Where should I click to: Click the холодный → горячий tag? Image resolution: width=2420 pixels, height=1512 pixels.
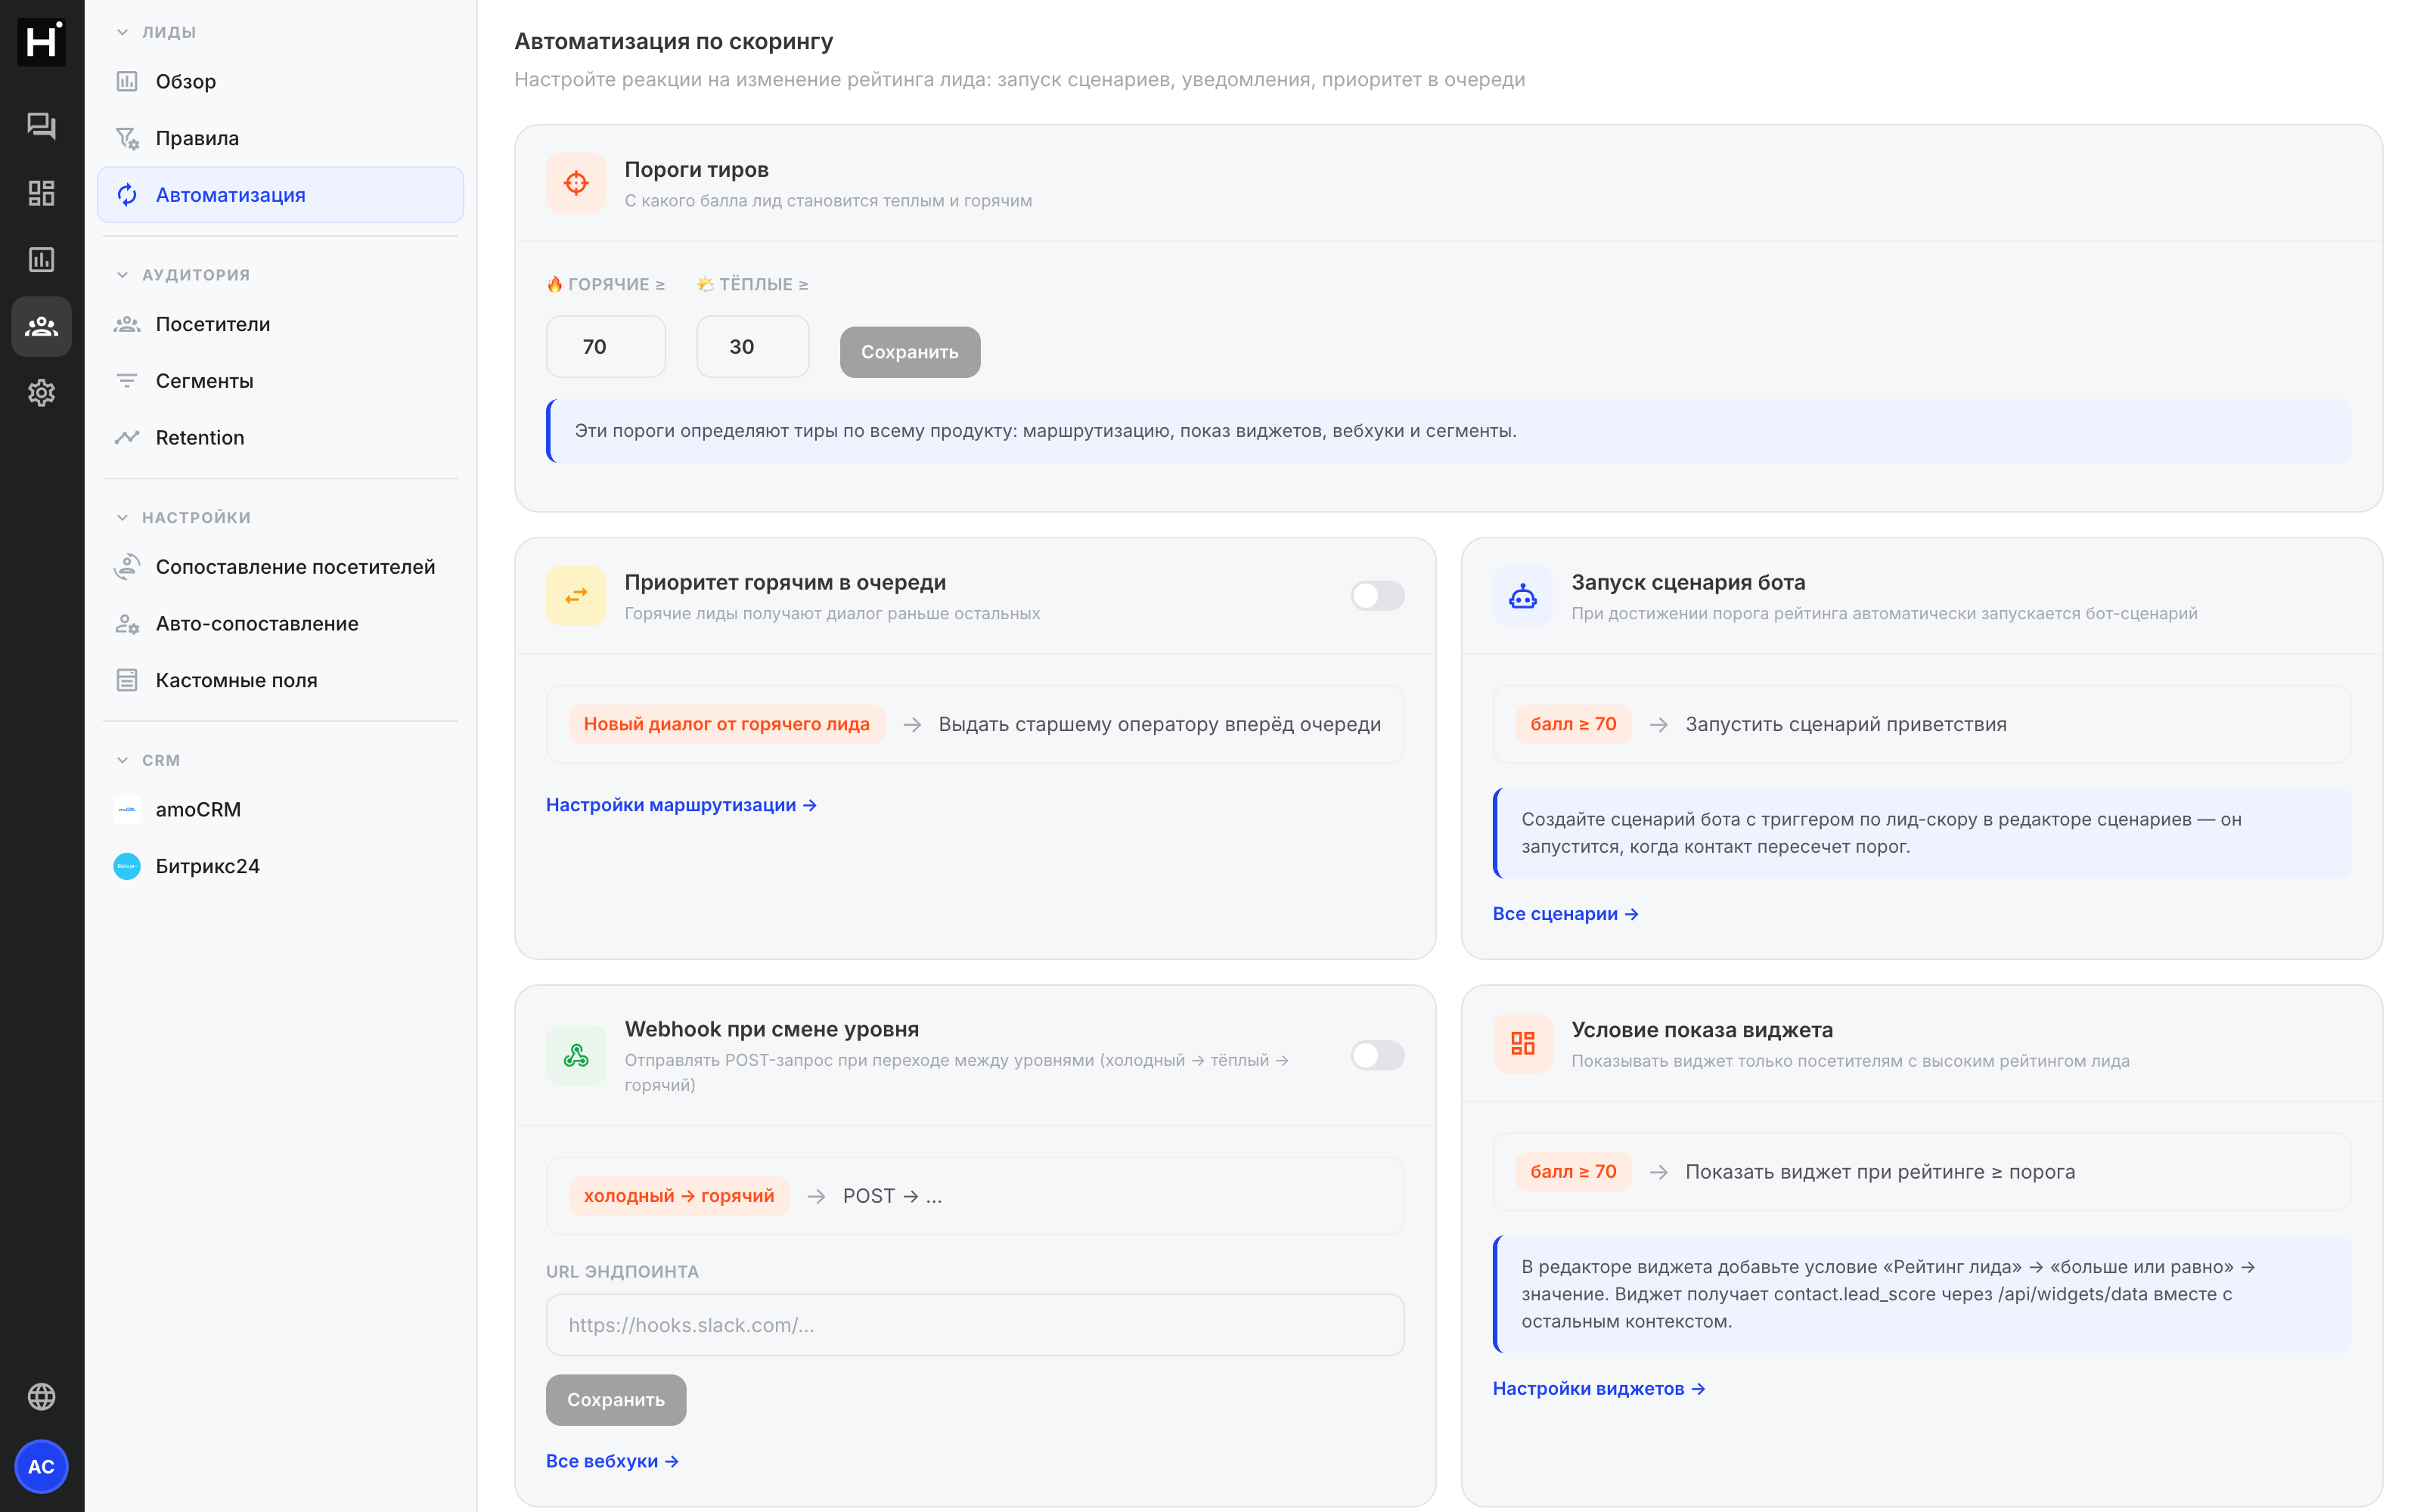(679, 1196)
